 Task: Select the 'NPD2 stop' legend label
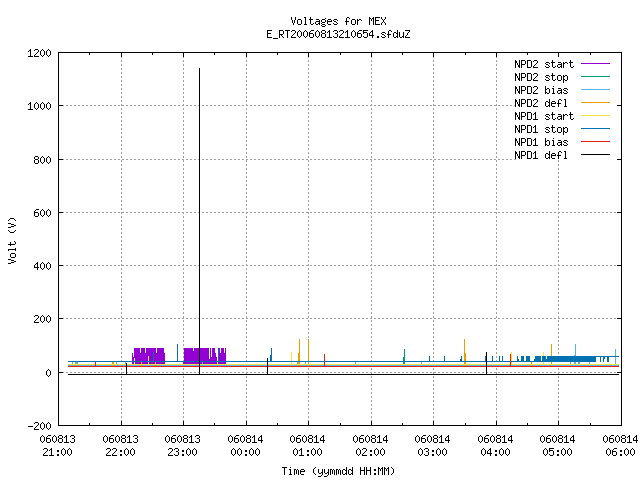[541, 77]
